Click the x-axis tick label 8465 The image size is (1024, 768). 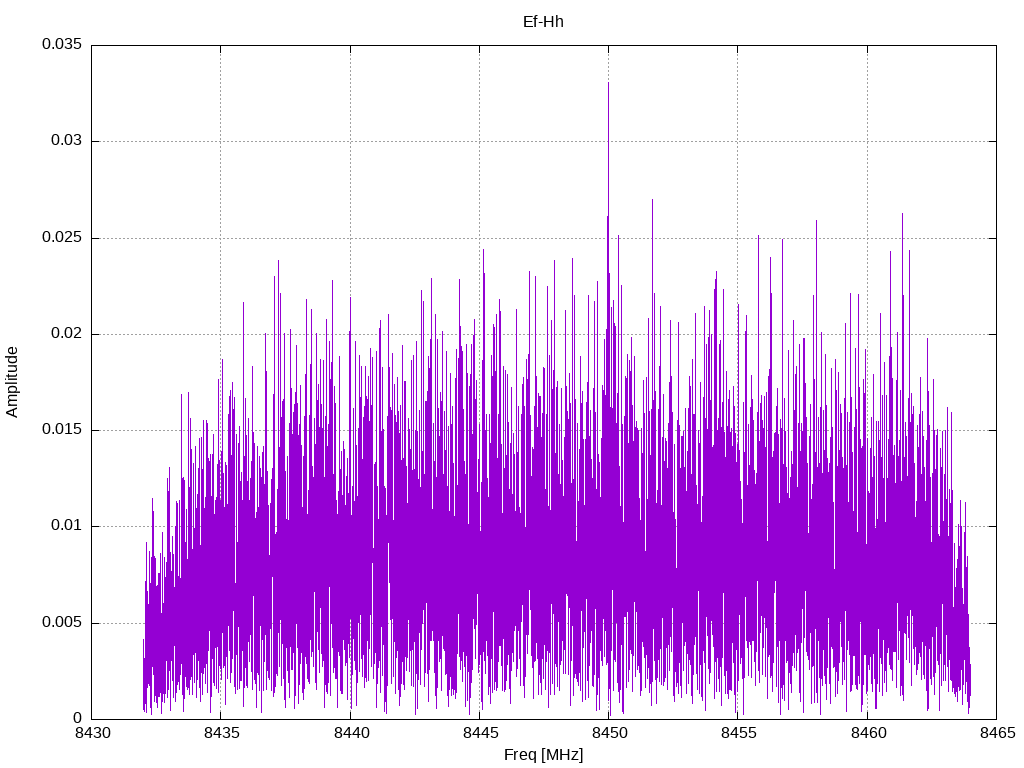pos(997,733)
